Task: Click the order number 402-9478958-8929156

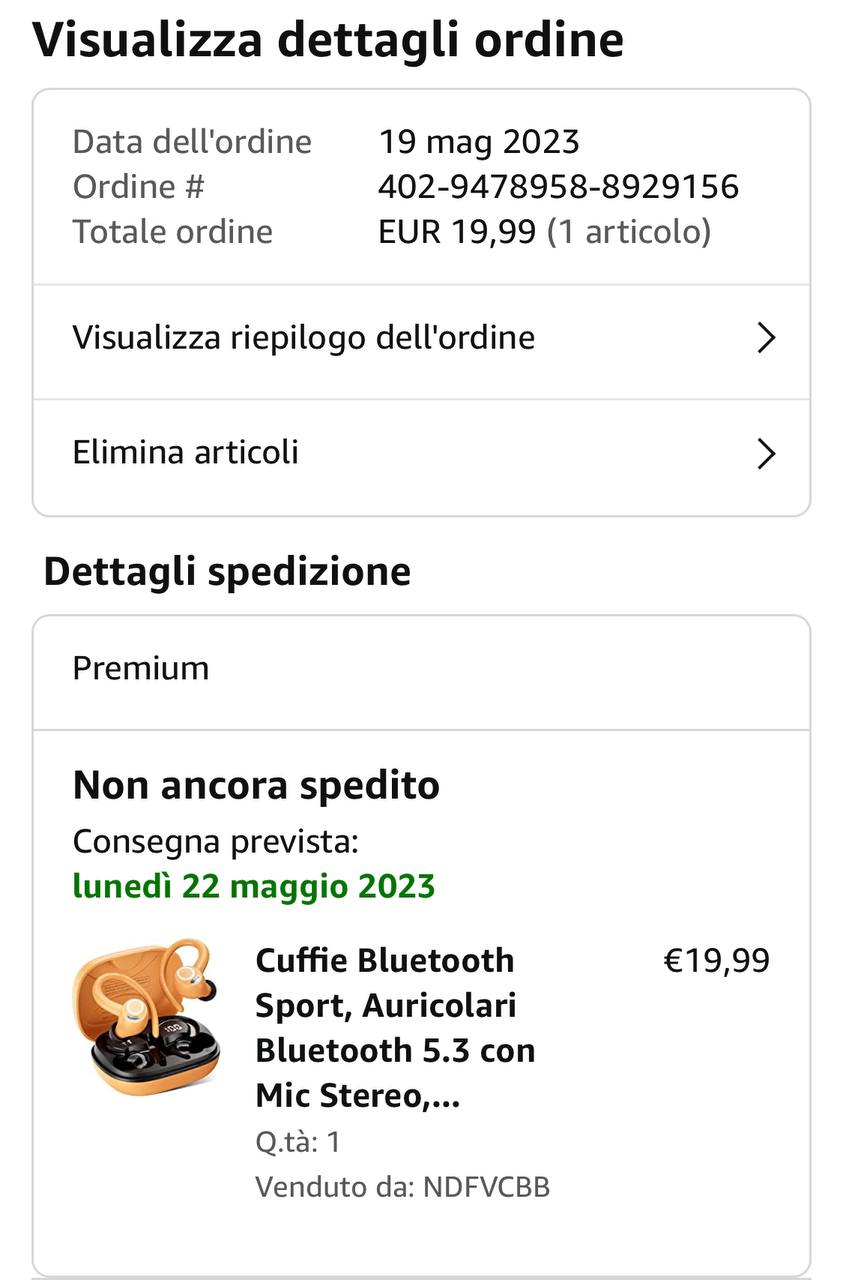Action: 558,187
